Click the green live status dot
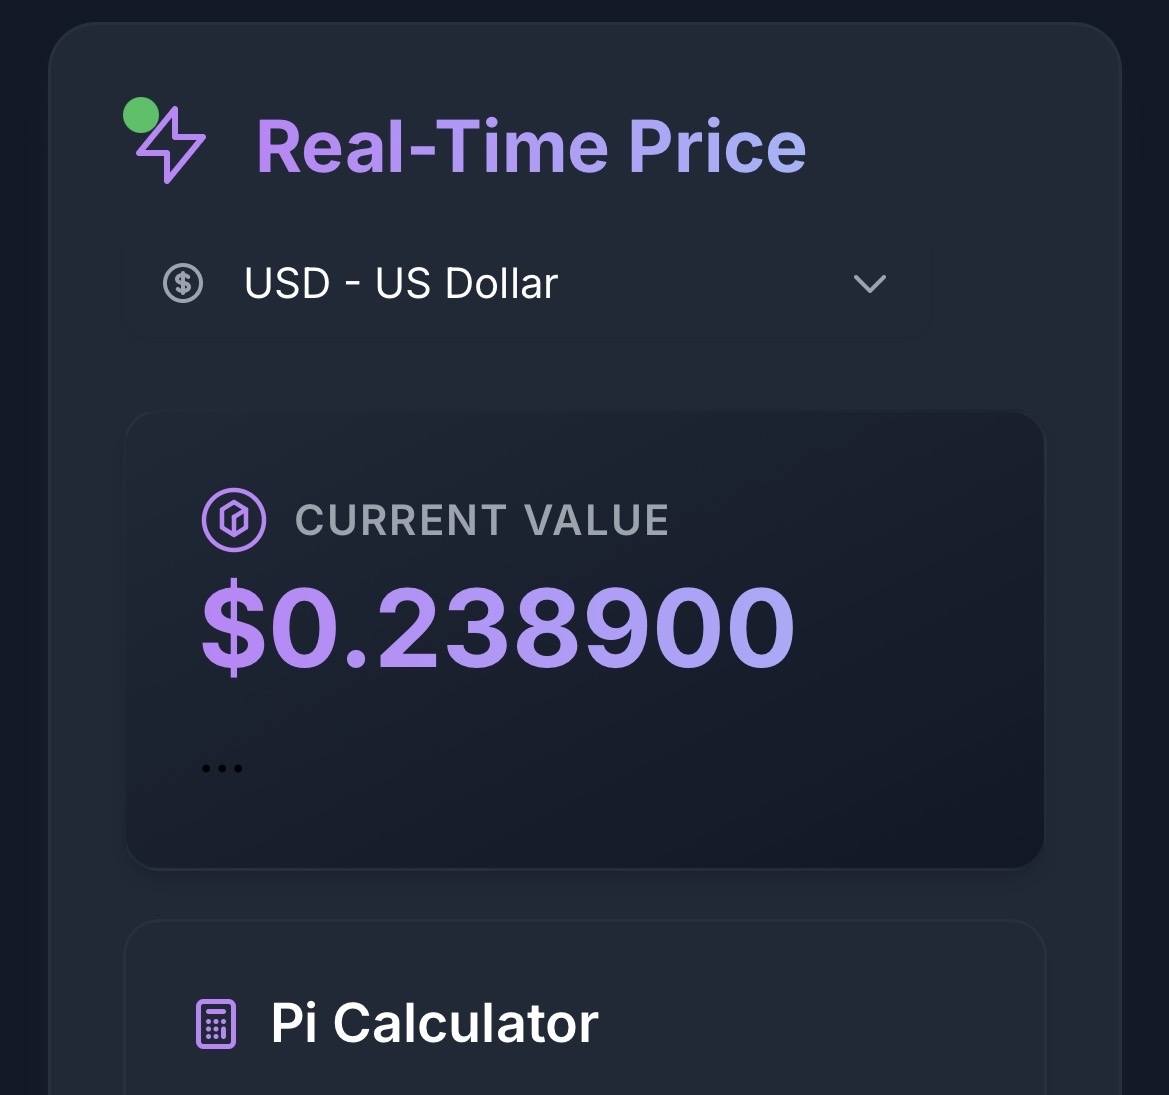Viewport: 1169px width, 1095px height. (x=140, y=115)
